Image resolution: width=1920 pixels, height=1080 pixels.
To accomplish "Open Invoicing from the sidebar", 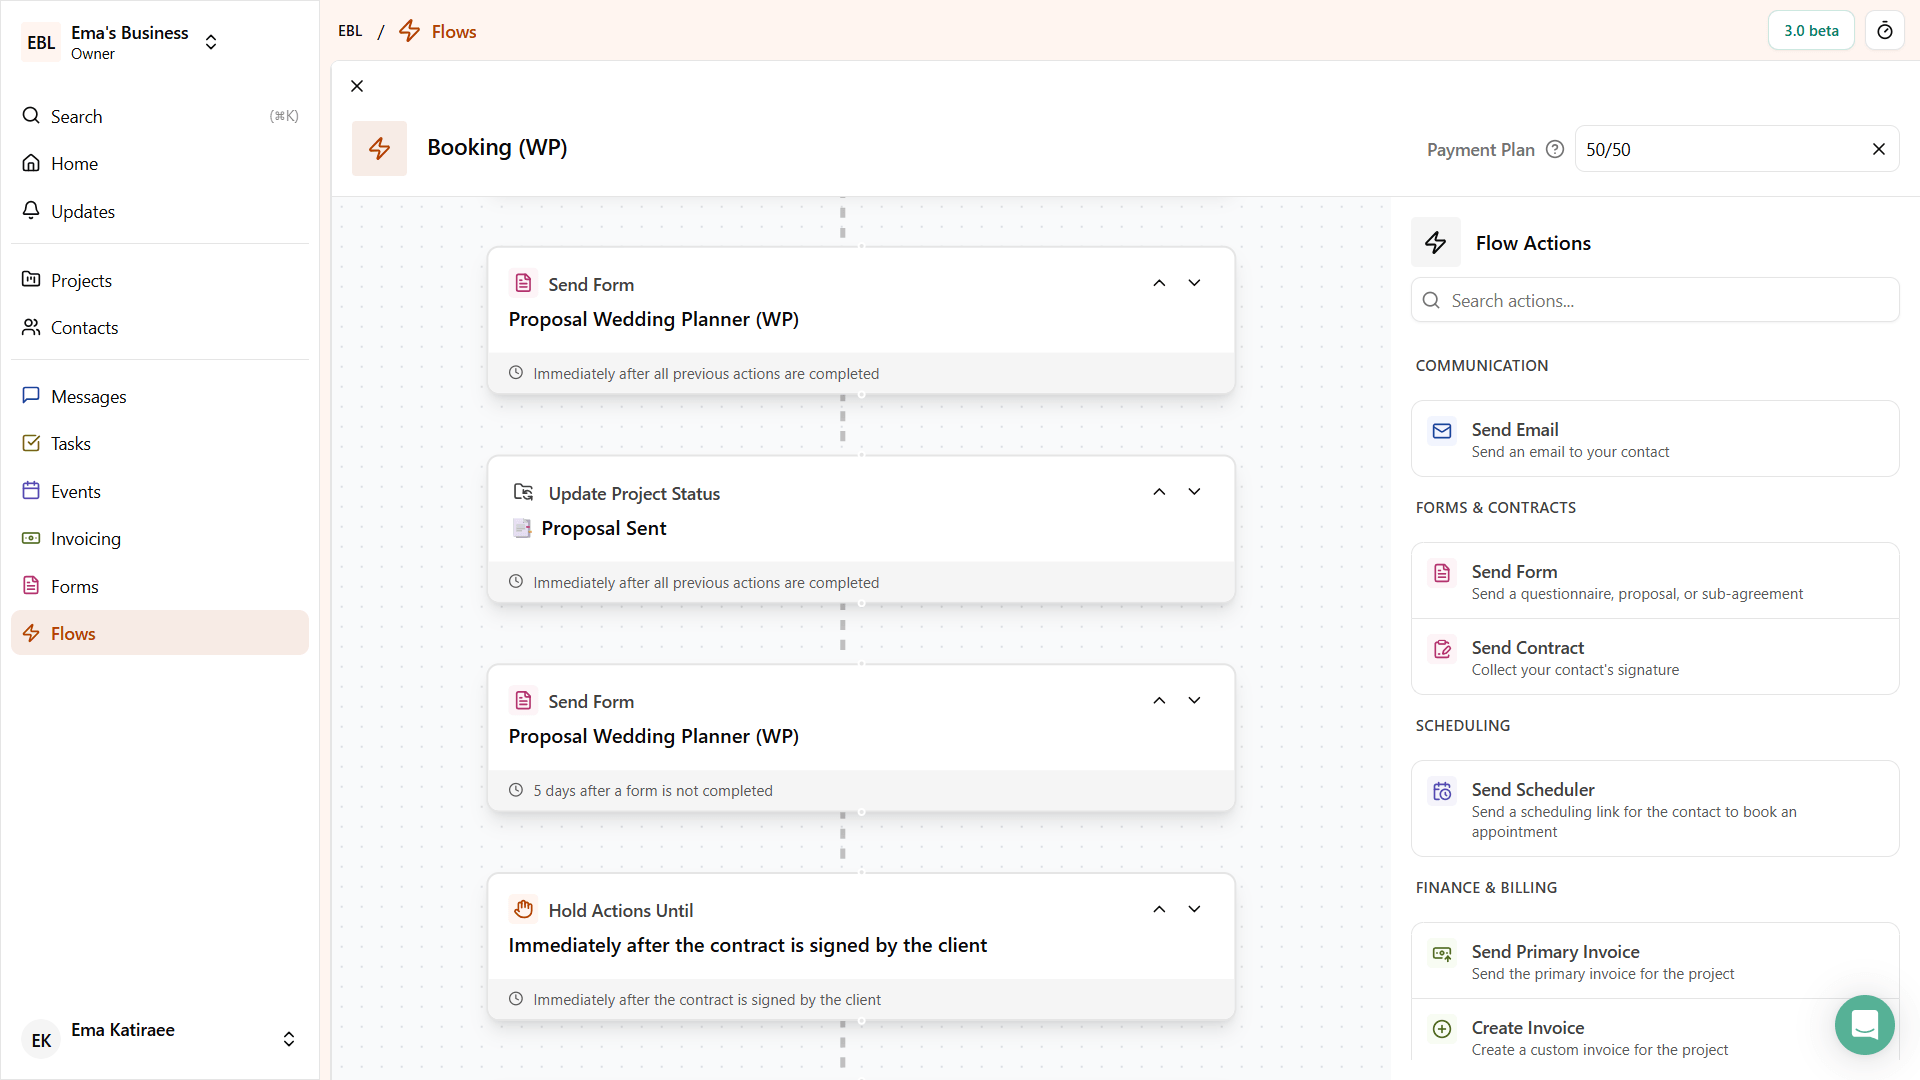I will point(85,538).
